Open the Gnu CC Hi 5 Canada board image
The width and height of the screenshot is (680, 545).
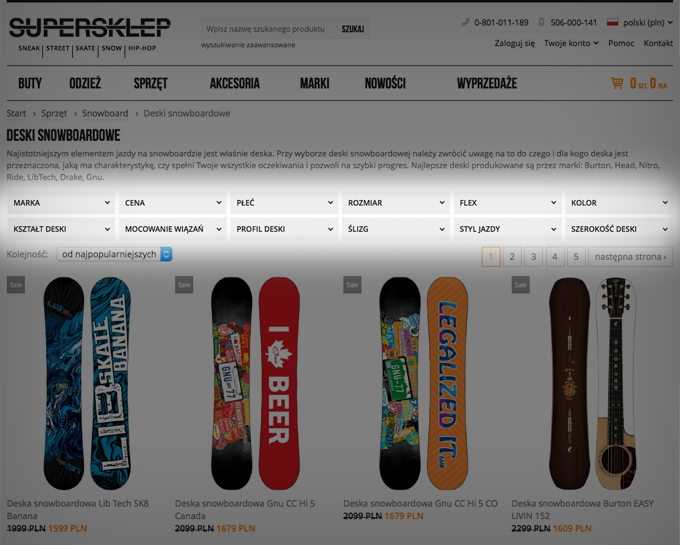coord(255,384)
